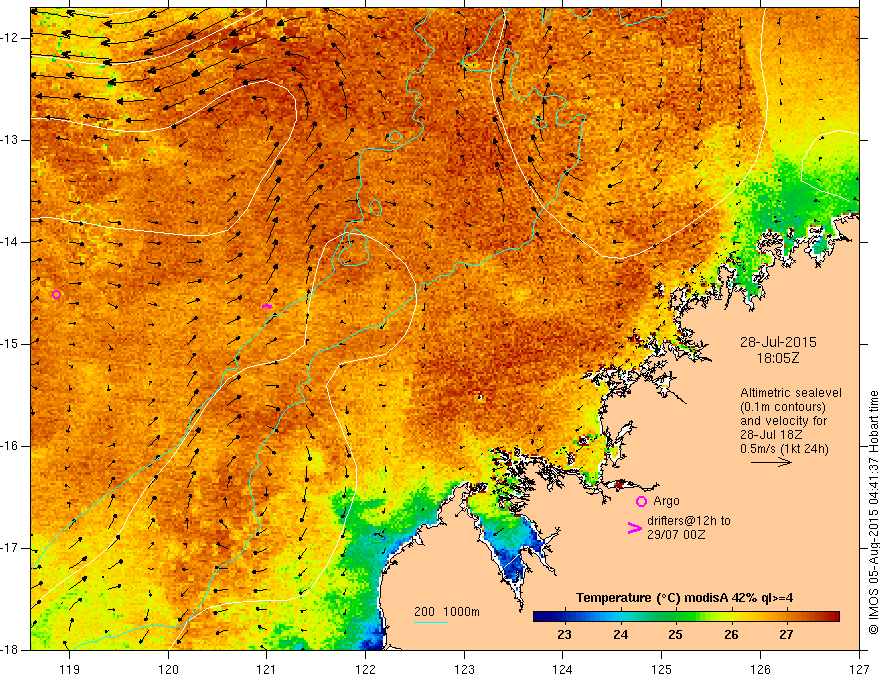
Task: Click the colorbar tick label "26"
Action: click(x=731, y=635)
